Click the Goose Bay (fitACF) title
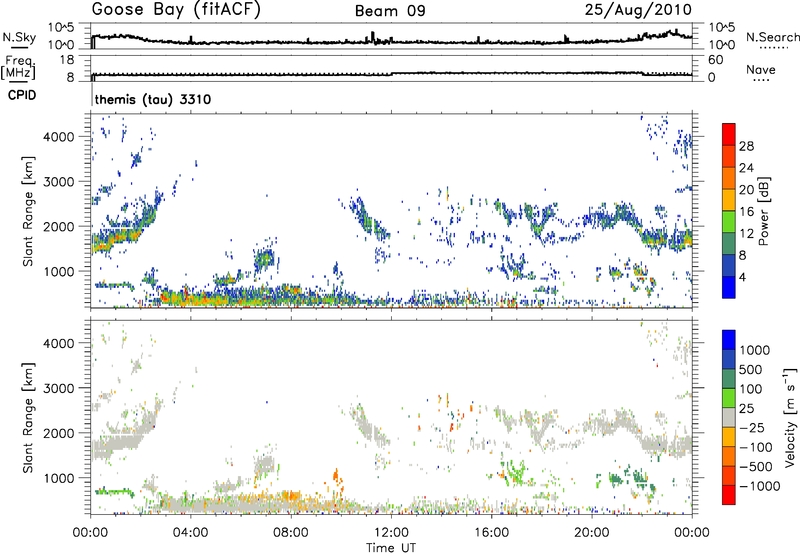Viewport: 800px width, 554px height. [176, 10]
